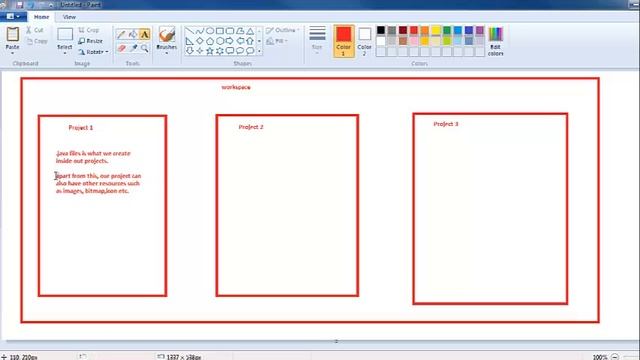Click the zoom out minus button
Image resolution: width=640 pixels, height=360 pixels.
point(615,357)
